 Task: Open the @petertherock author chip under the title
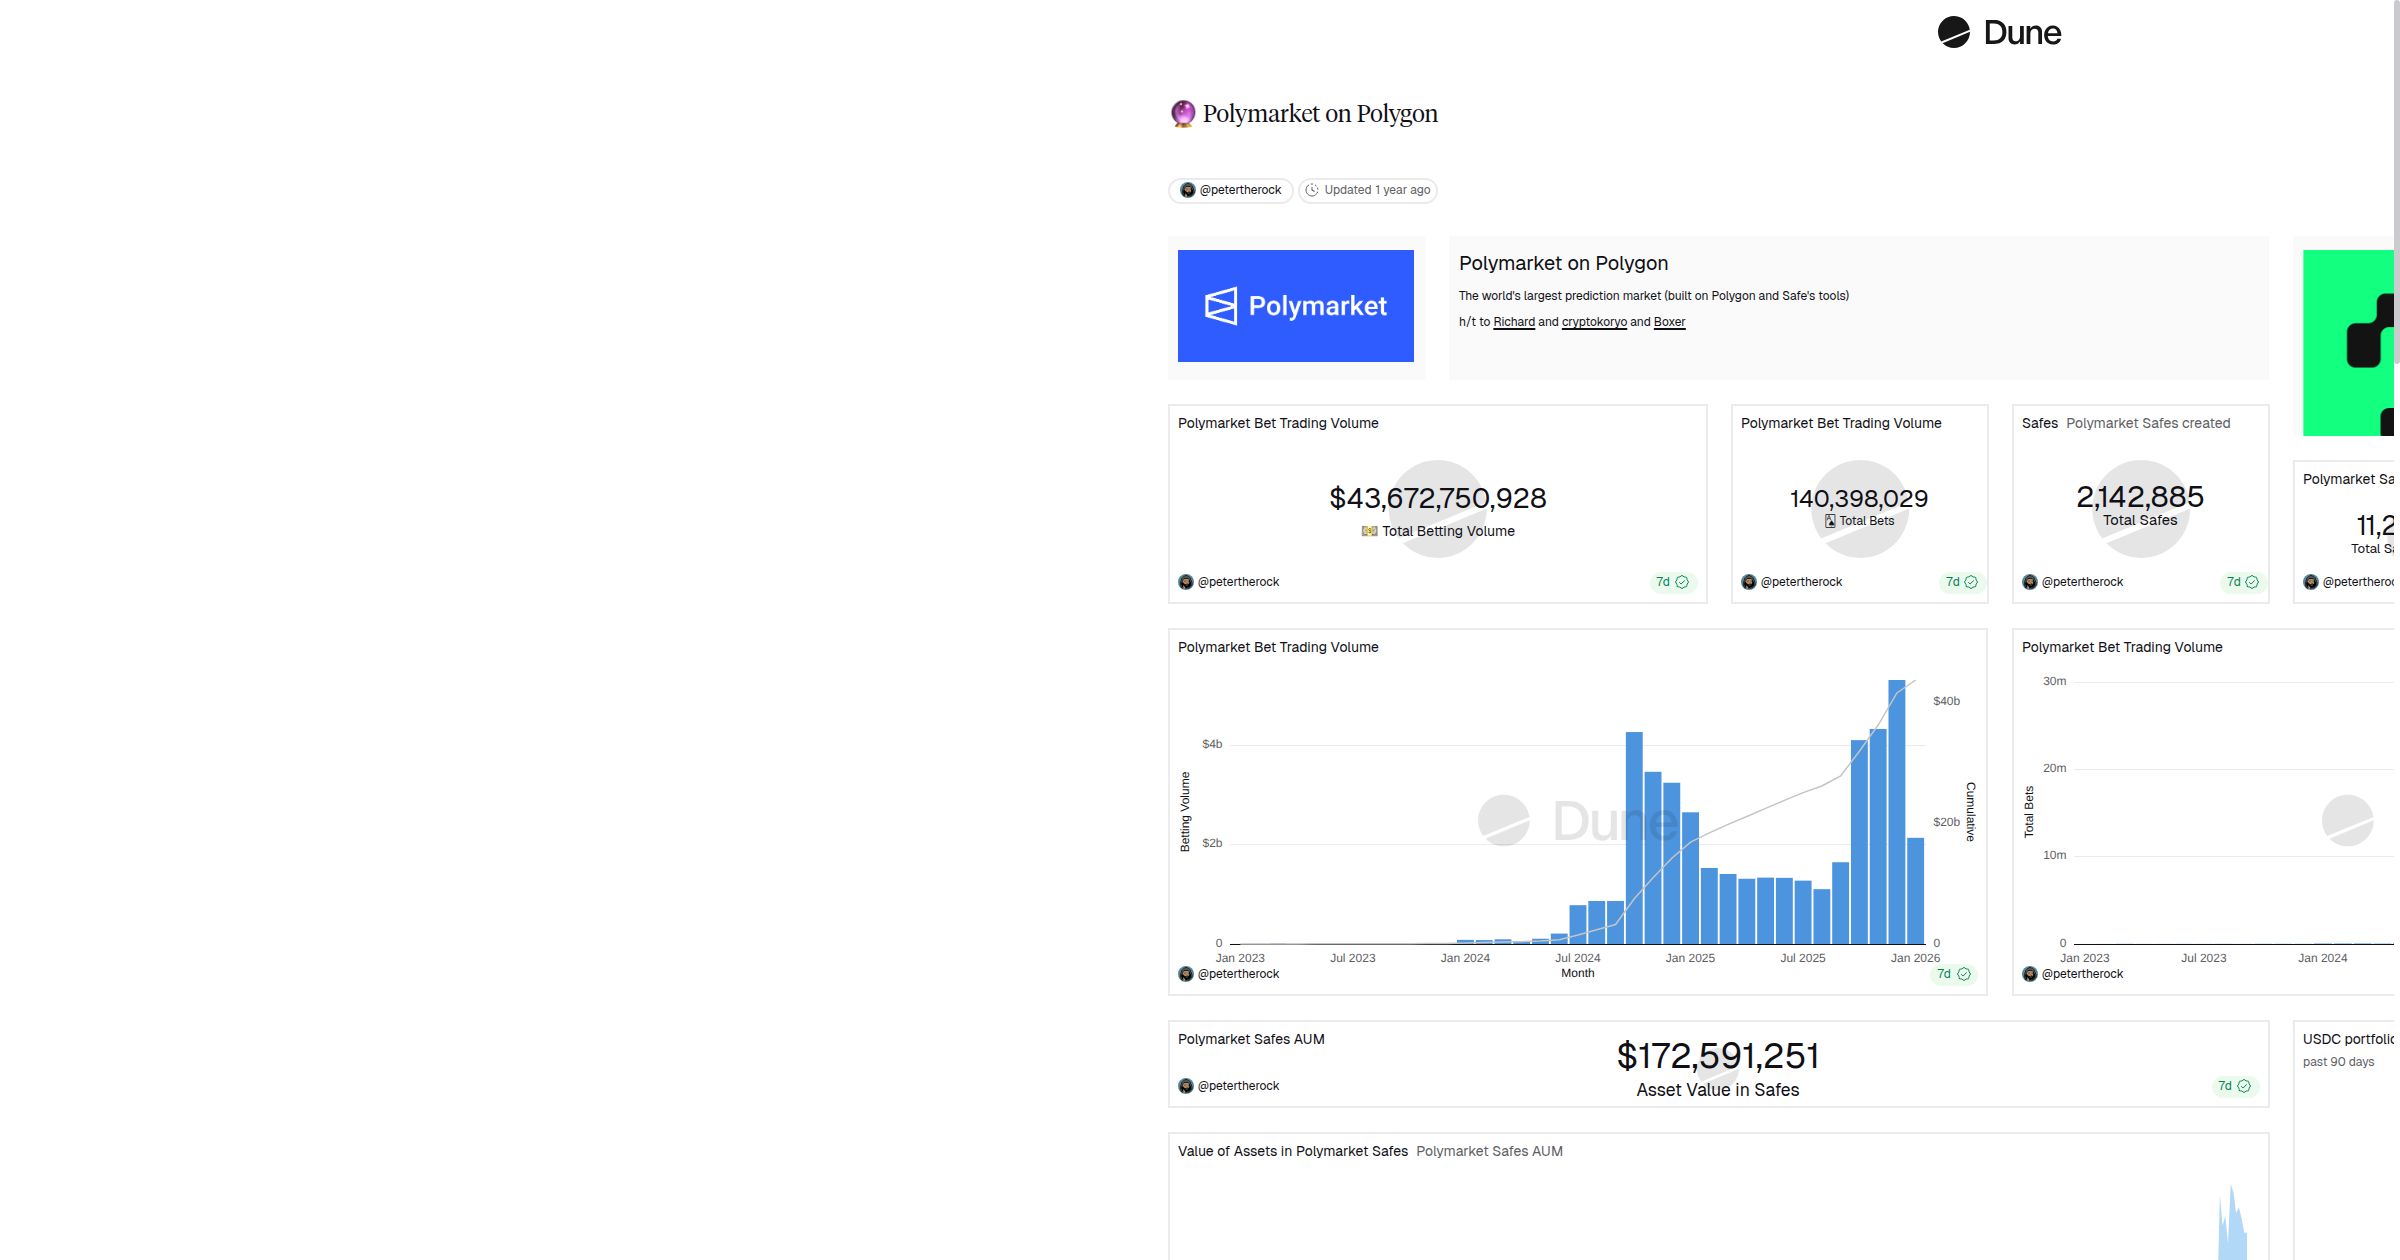(1230, 190)
